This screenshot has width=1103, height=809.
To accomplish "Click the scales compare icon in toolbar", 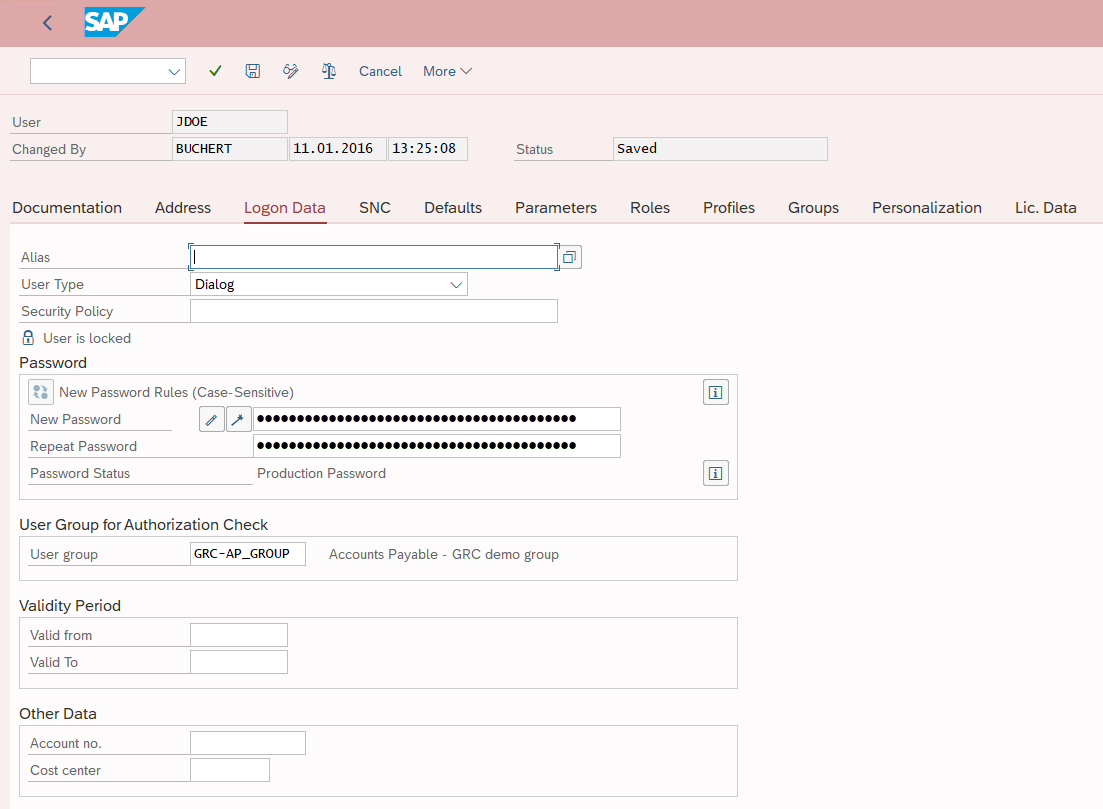I will click(x=329, y=71).
